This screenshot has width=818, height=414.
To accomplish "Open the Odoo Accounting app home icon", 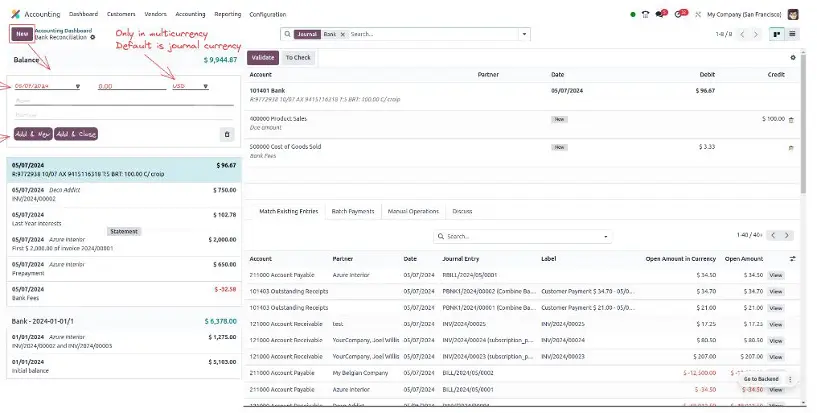I will (x=16, y=14).
